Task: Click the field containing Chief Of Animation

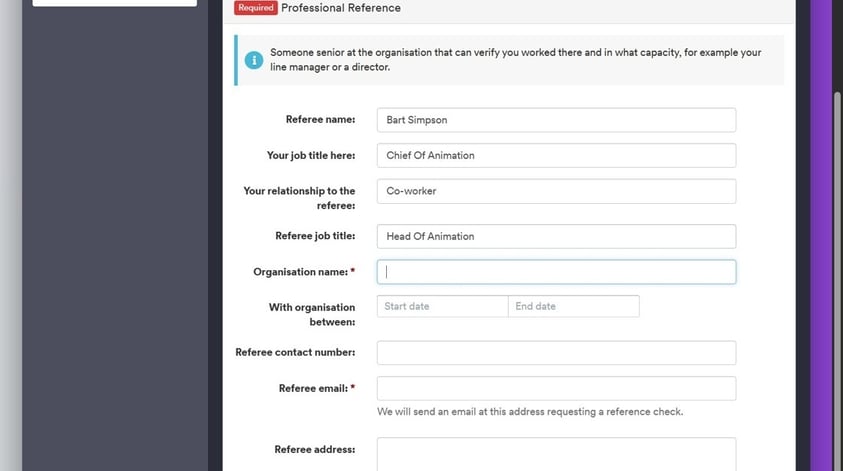Action: point(556,155)
